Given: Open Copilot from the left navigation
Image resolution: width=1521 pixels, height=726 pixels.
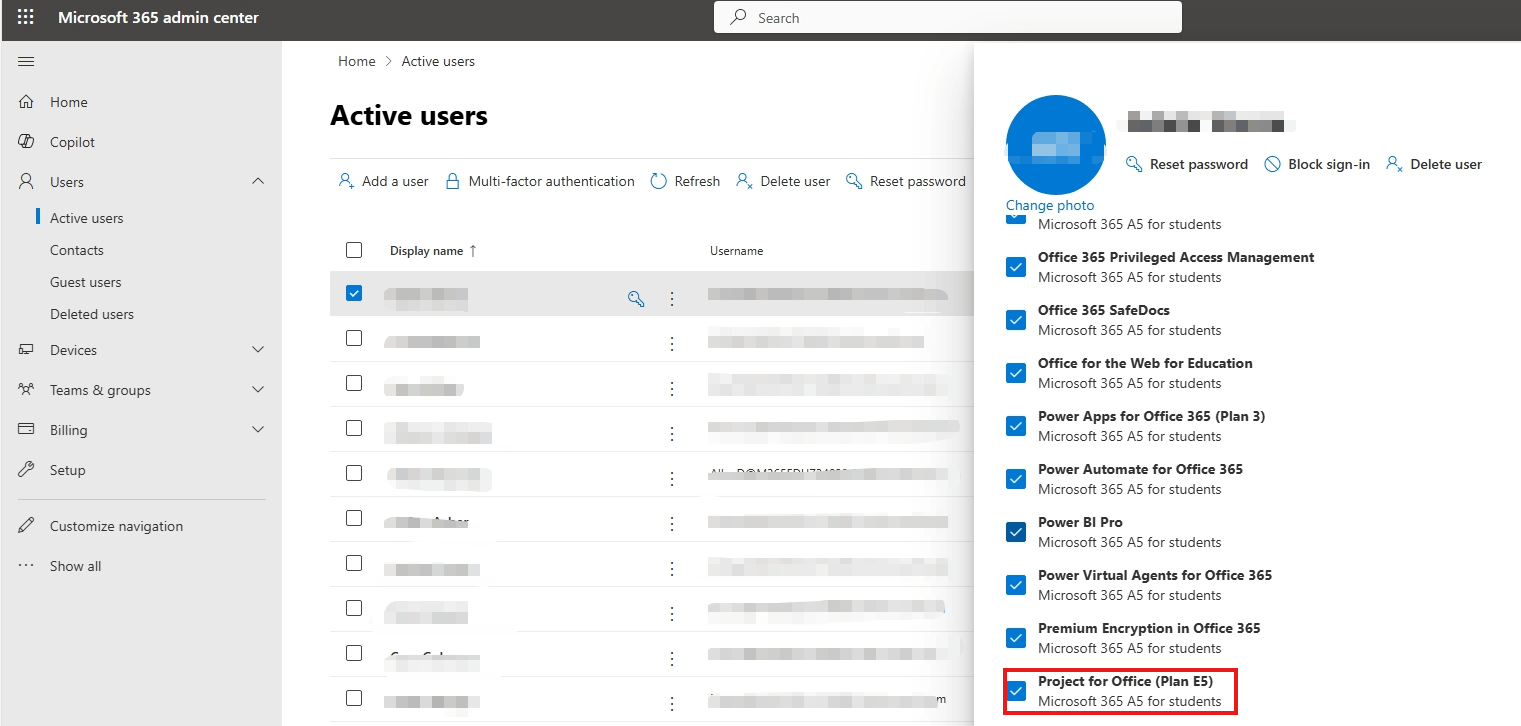Looking at the screenshot, I should tap(72, 142).
